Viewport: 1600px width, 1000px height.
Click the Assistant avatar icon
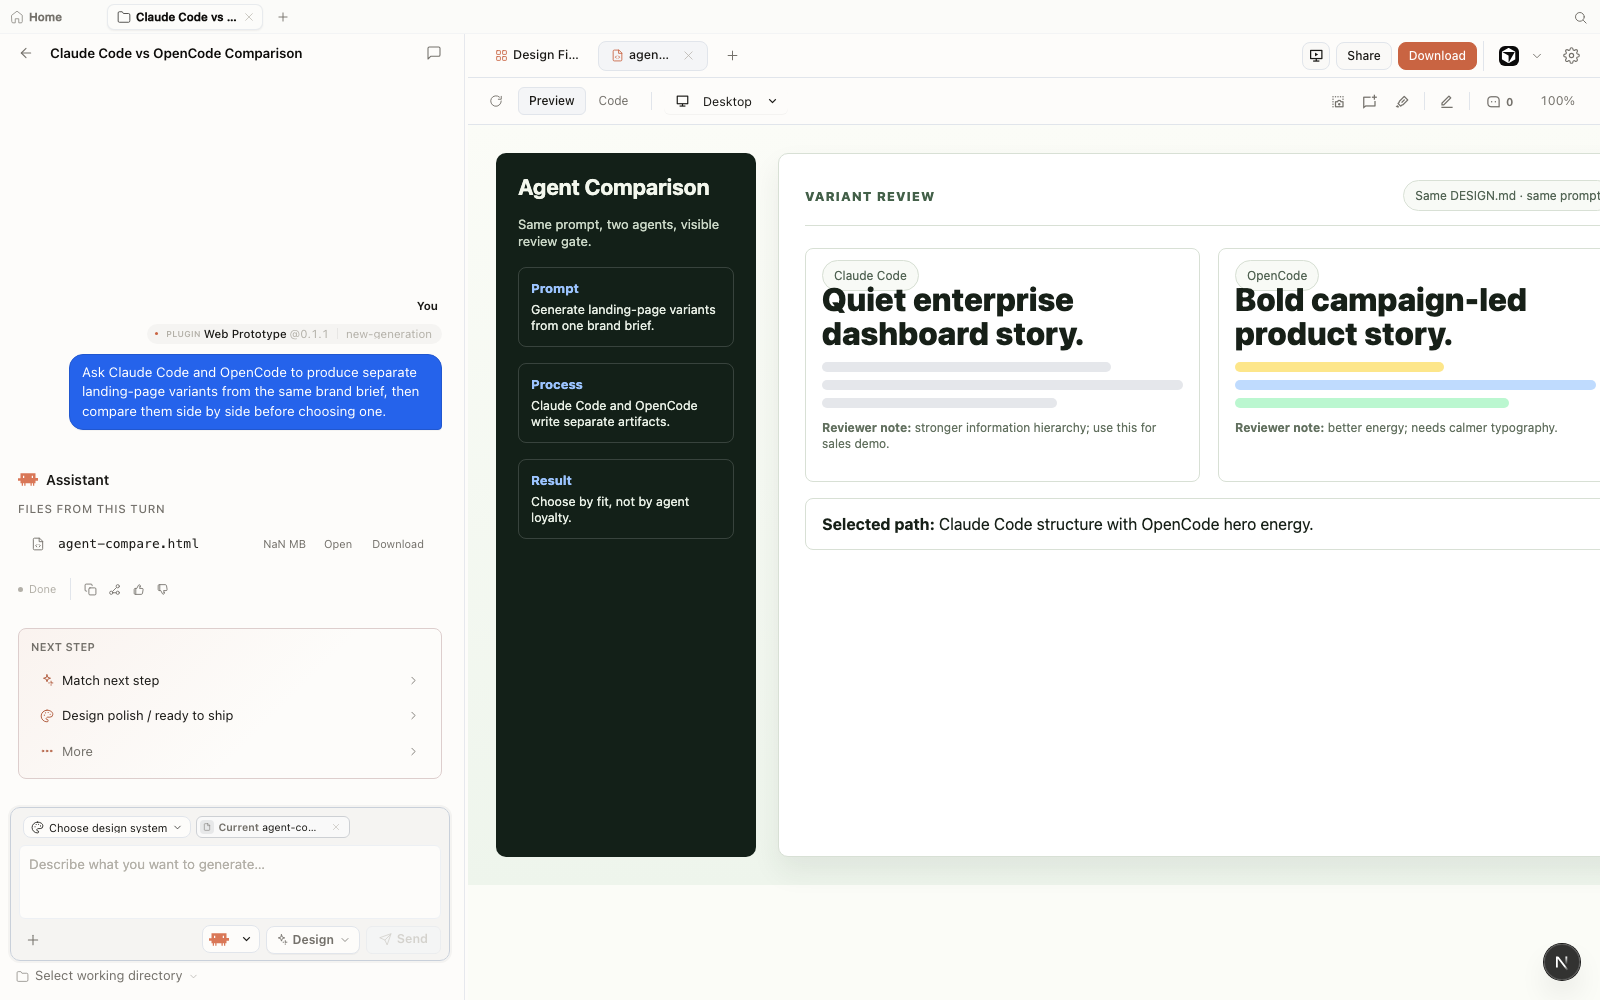28,480
